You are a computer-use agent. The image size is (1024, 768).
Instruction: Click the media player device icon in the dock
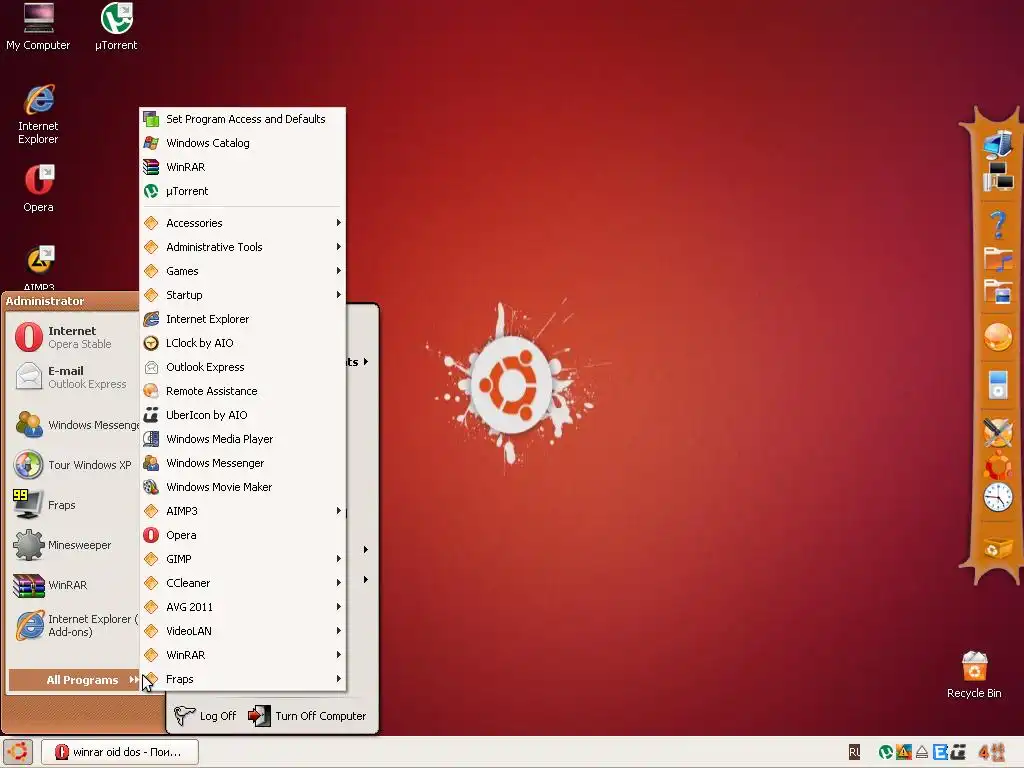998,384
